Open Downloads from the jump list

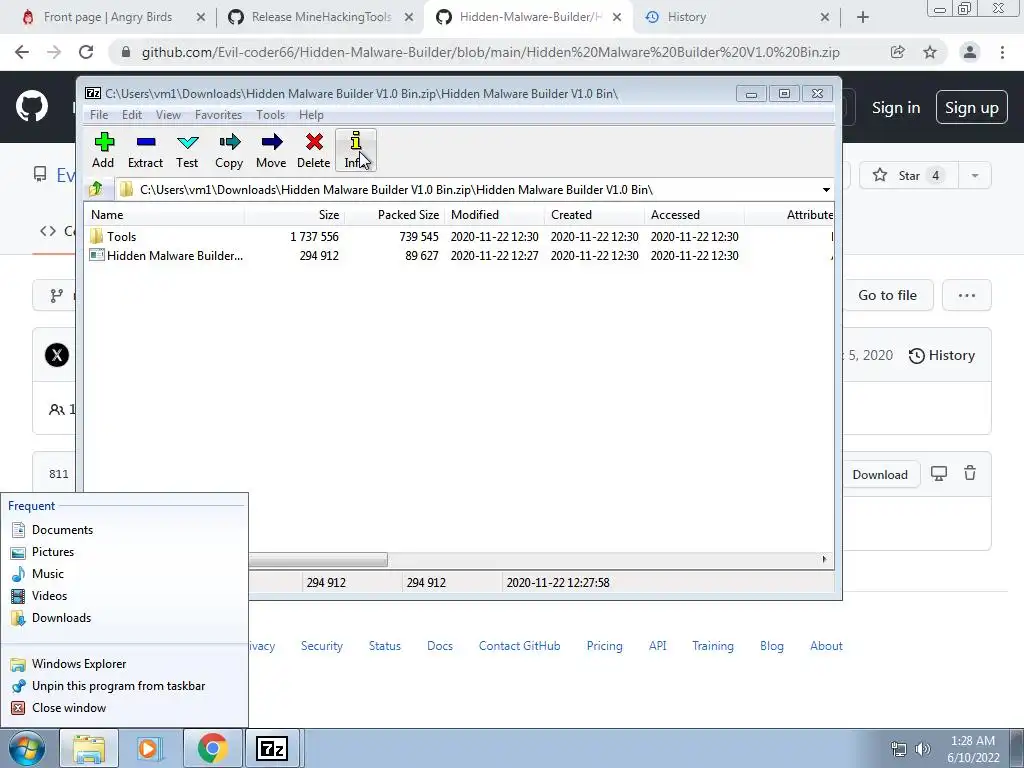pyautogui.click(x=124, y=618)
